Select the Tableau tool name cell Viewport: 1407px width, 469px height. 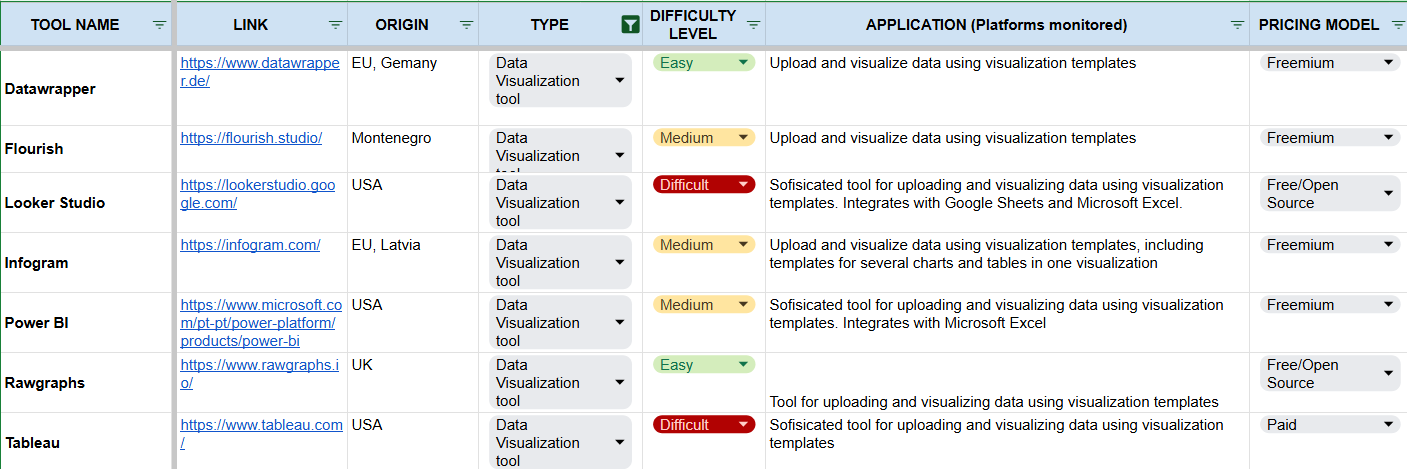[x=87, y=441]
